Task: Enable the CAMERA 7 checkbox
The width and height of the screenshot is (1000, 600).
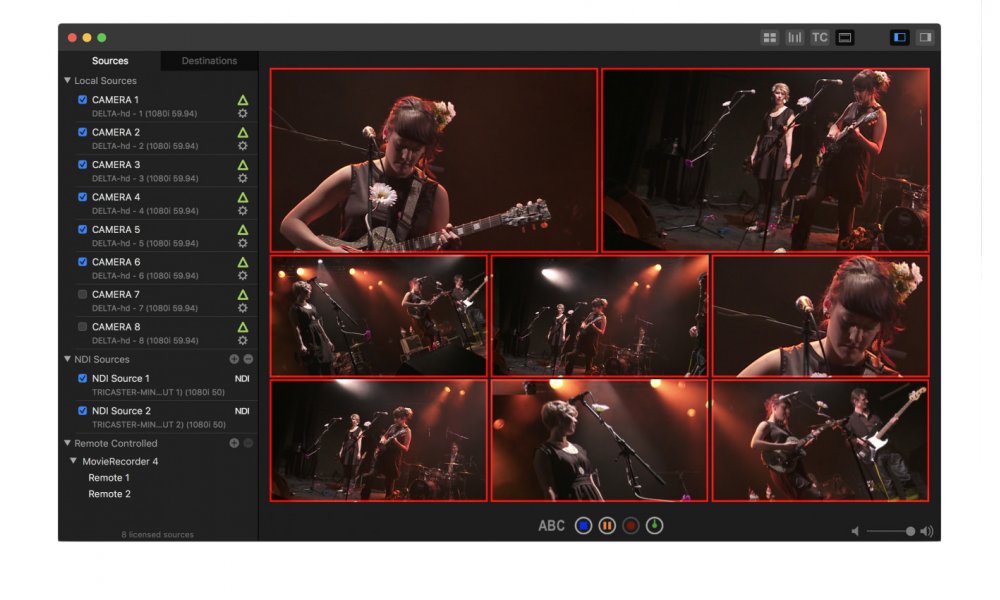Action: click(x=83, y=294)
